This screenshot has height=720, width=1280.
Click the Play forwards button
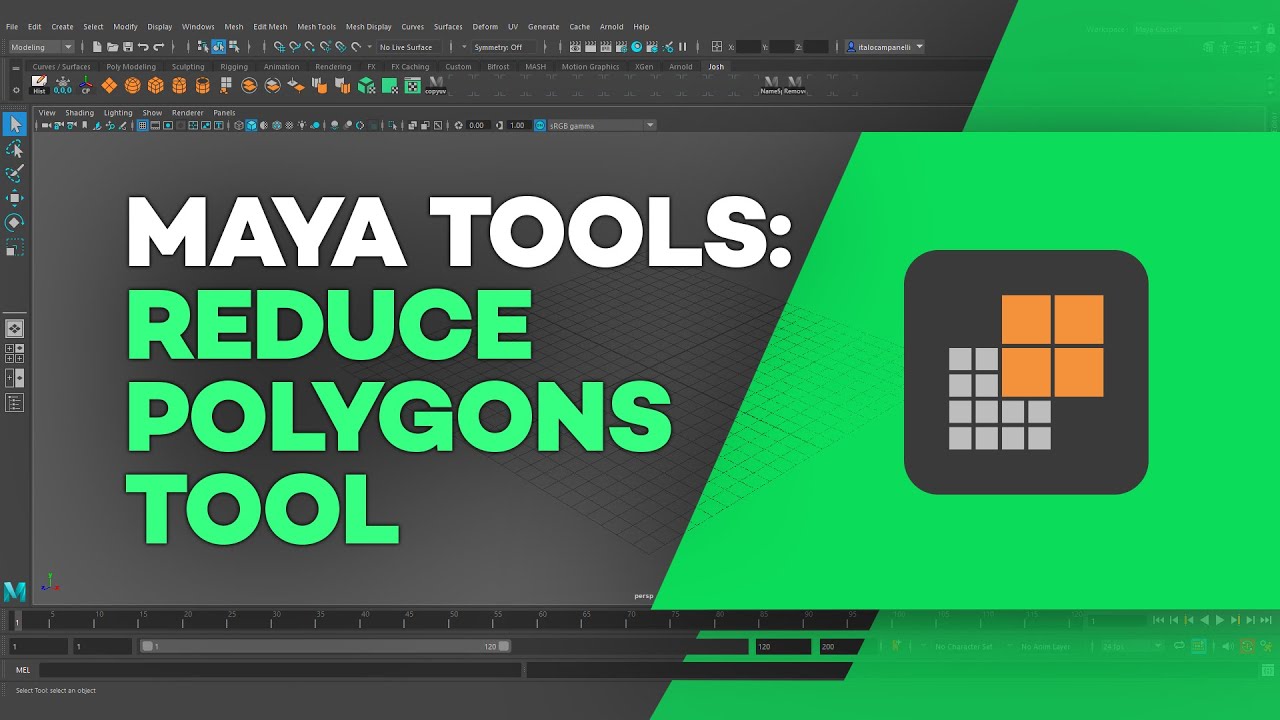pos(1220,620)
